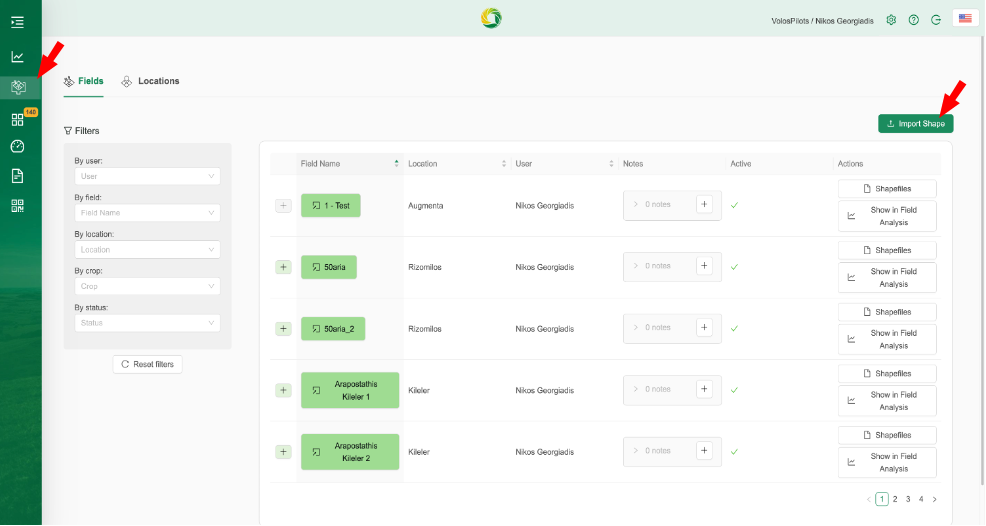Open the settings gear icon in header

(x=891, y=19)
